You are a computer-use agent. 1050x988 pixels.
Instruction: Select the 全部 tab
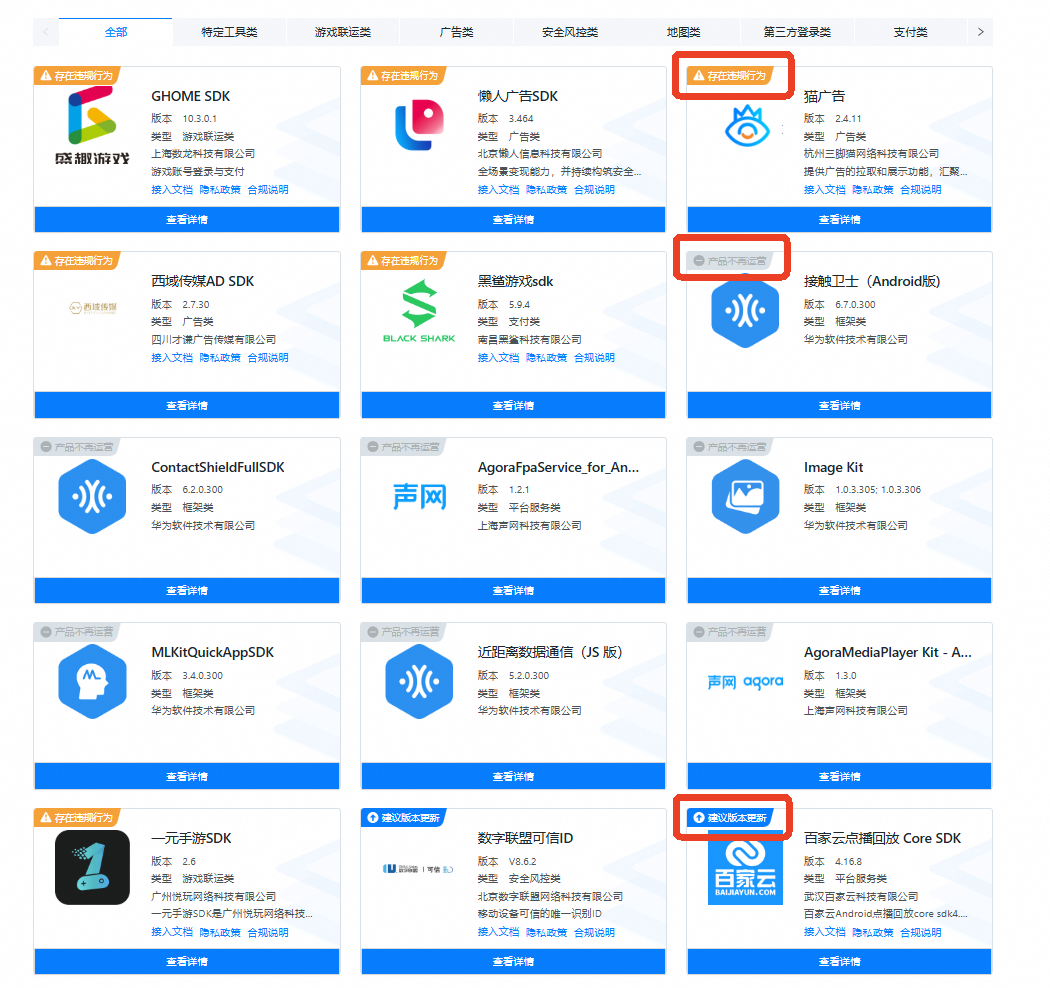point(116,32)
